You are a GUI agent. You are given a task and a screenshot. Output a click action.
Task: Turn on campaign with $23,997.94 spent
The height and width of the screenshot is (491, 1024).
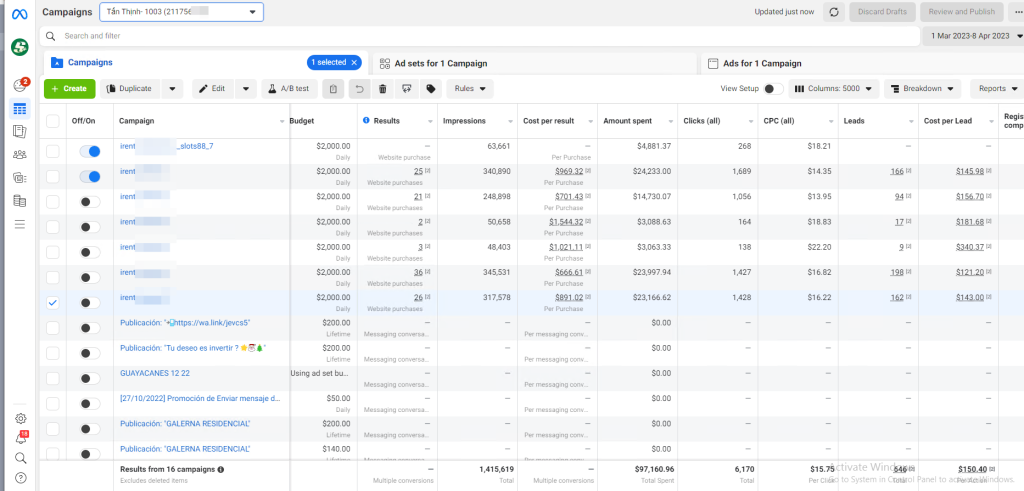pyautogui.click(x=90, y=277)
